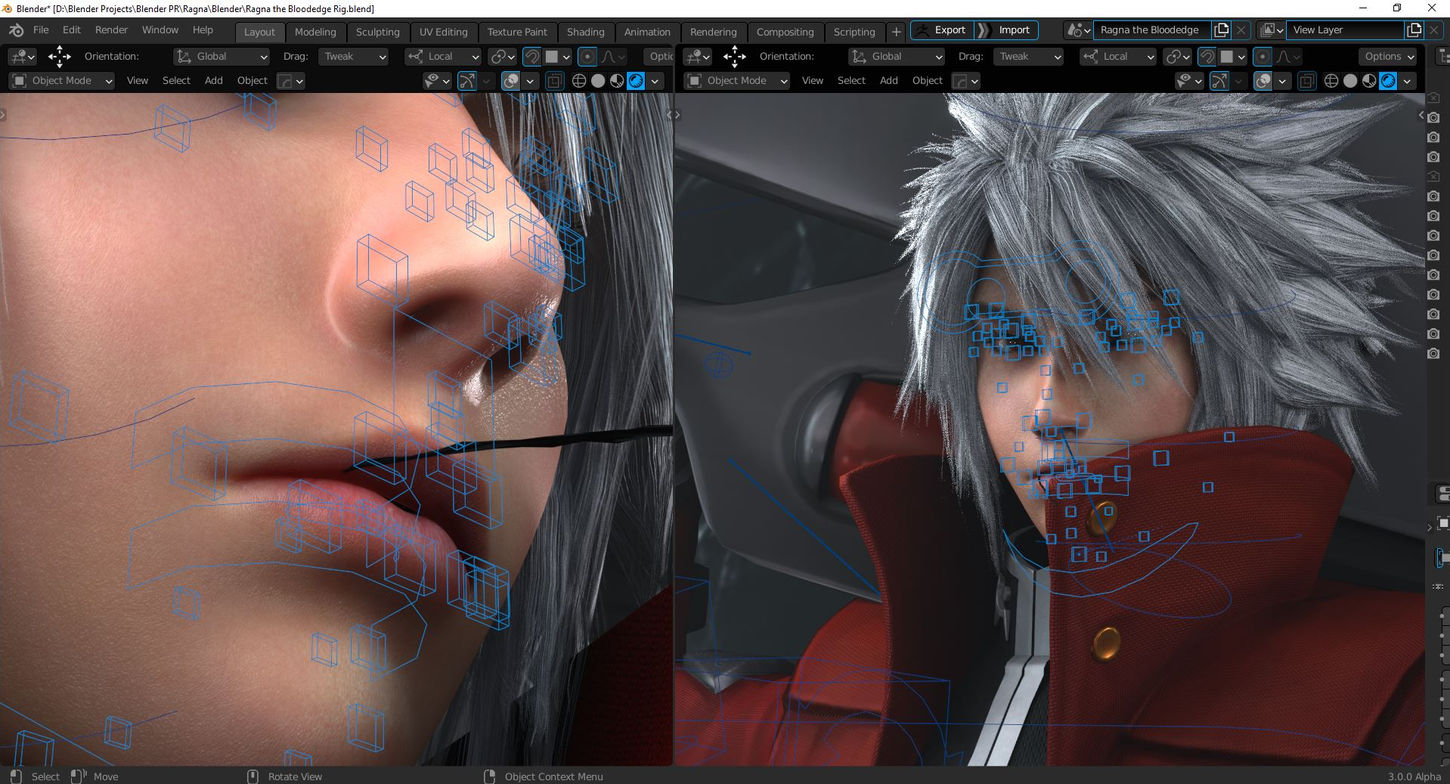Open Drag Tweak dropdown in right viewport

point(1029,56)
